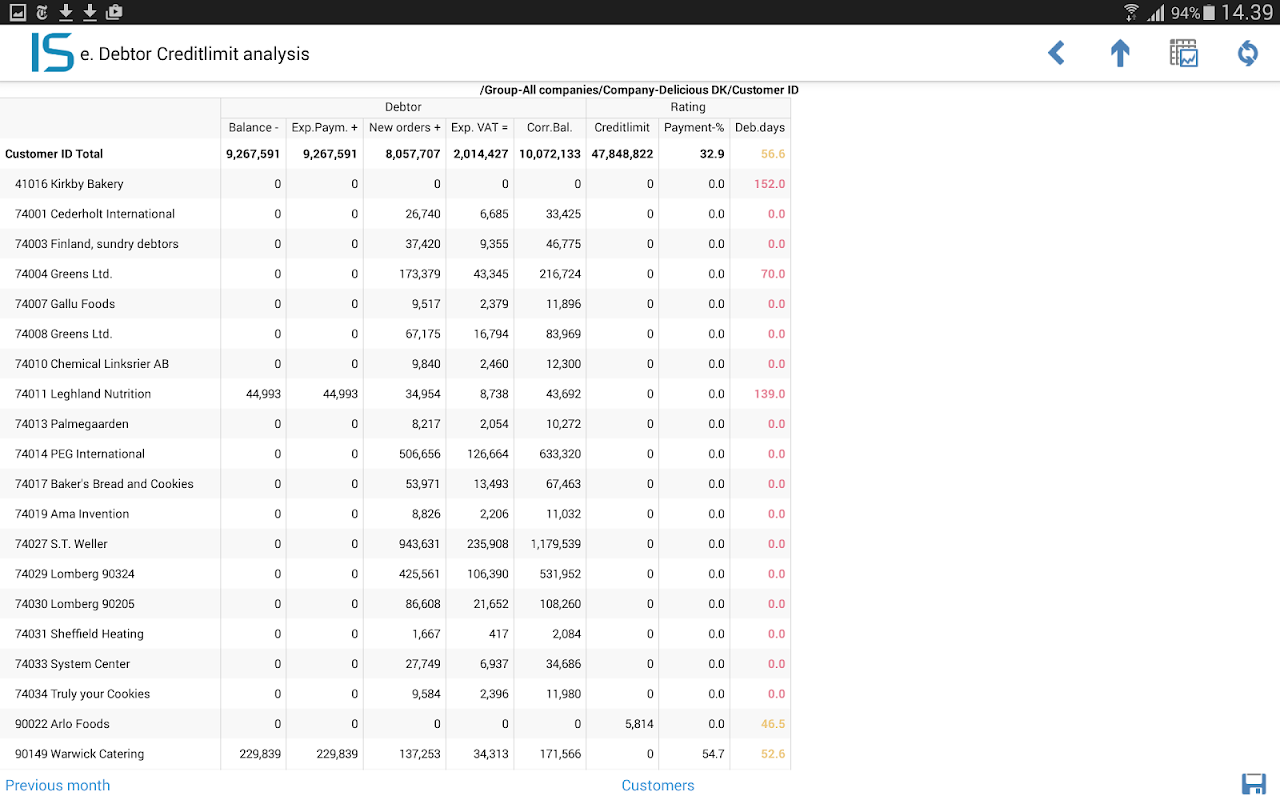The width and height of the screenshot is (1280, 800).
Task: Tap S.T. Weller's 943,631 new orders
Action: [419, 544]
